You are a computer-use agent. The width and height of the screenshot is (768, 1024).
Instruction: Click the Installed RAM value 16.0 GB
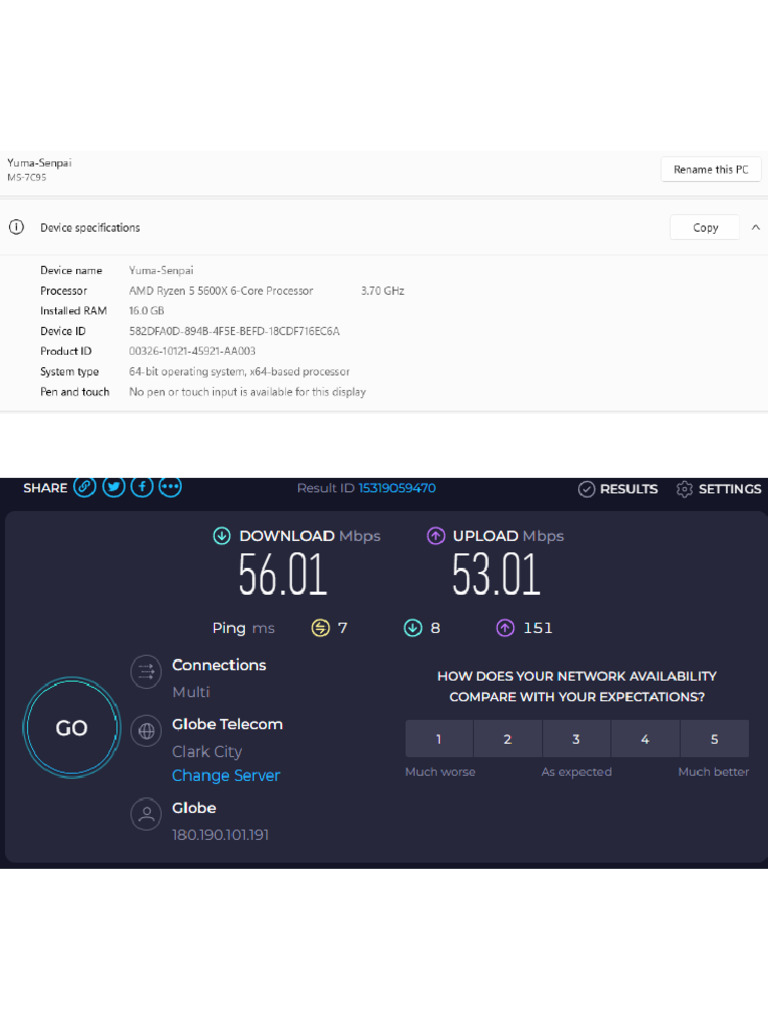click(146, 311)
